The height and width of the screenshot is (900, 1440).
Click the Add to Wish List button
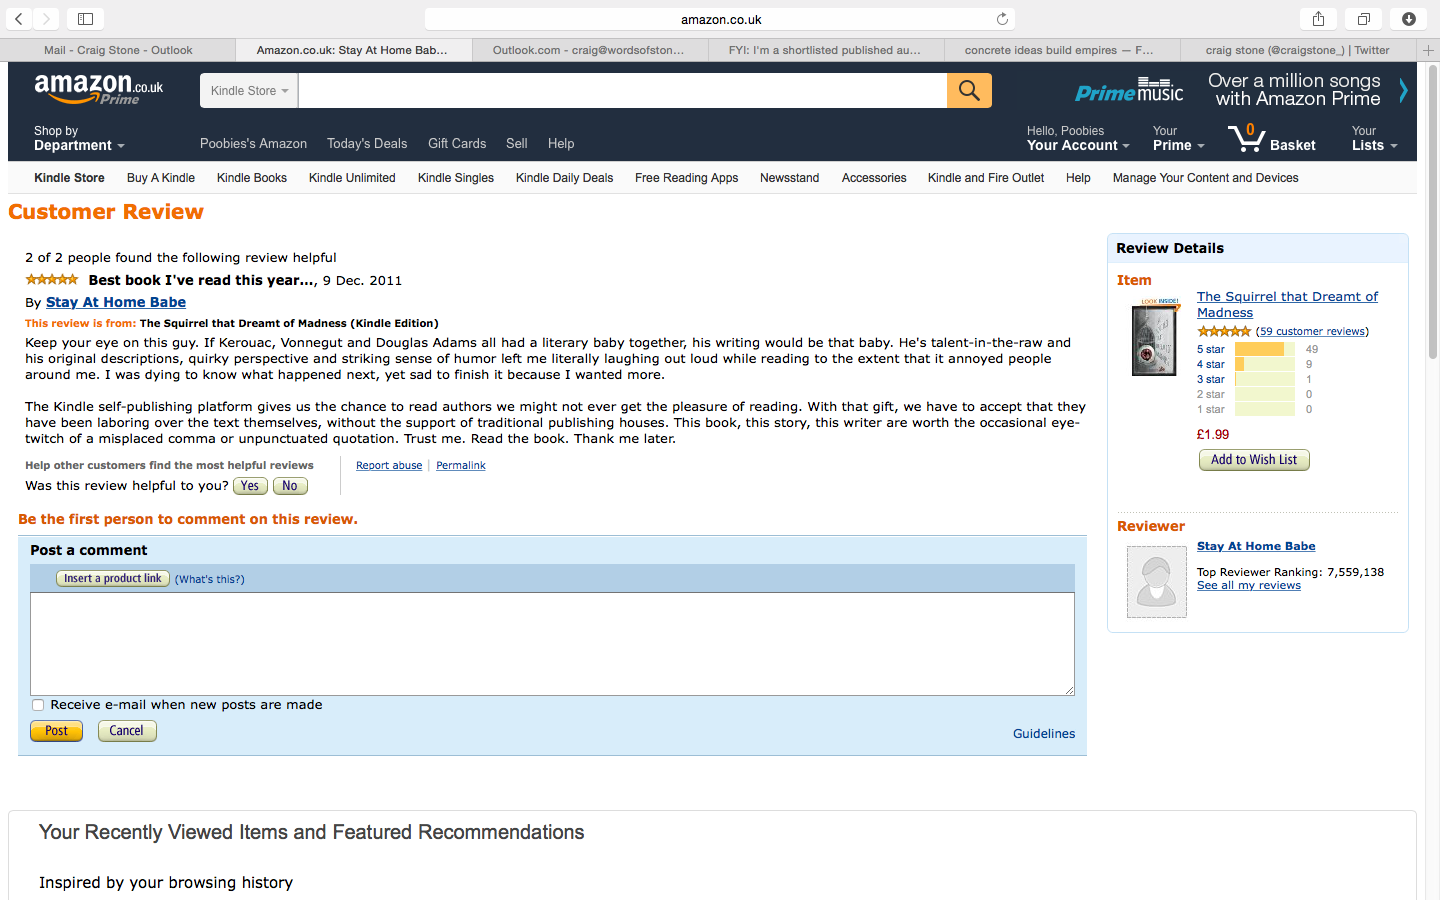pos(1254,460)
